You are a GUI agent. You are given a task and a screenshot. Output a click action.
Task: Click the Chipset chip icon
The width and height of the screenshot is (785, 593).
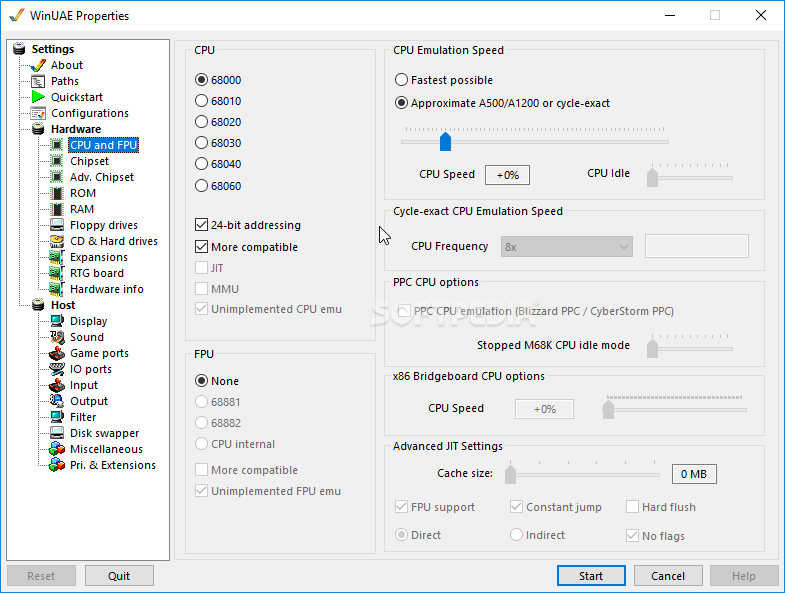click(x=57, y=161)
